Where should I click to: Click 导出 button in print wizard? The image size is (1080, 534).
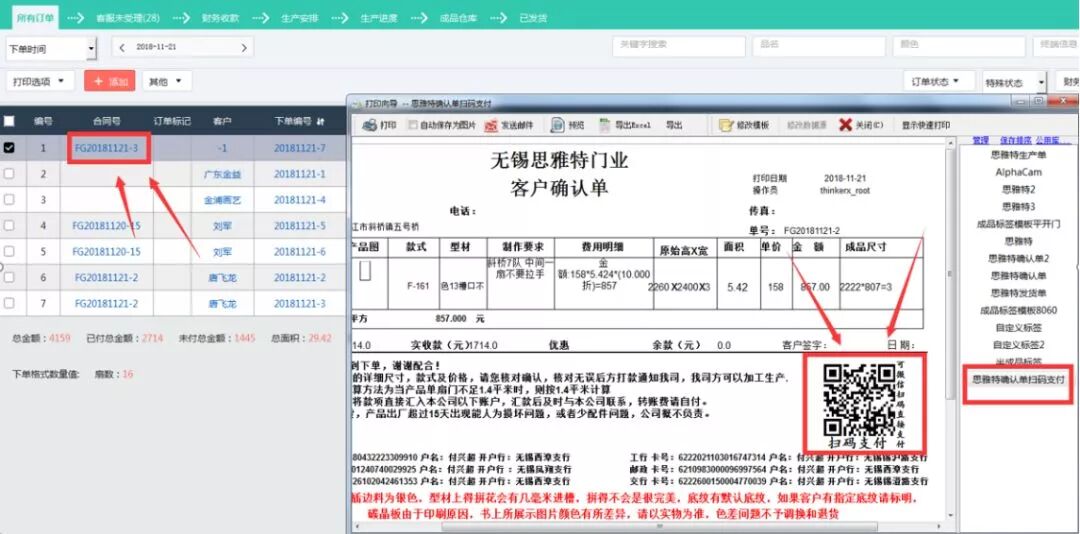(x=674, y=125)
